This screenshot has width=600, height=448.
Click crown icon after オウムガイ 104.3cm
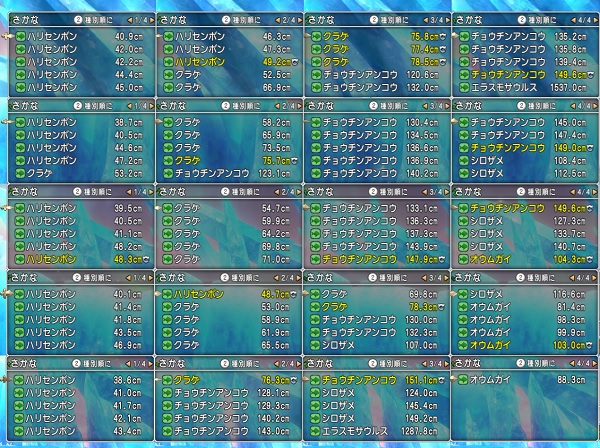point(590,260)
